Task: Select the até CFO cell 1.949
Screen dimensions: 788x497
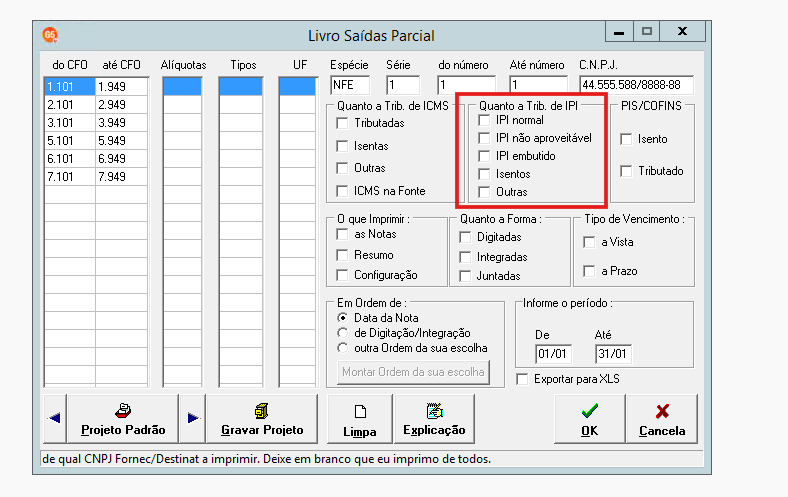Action: 122,86
